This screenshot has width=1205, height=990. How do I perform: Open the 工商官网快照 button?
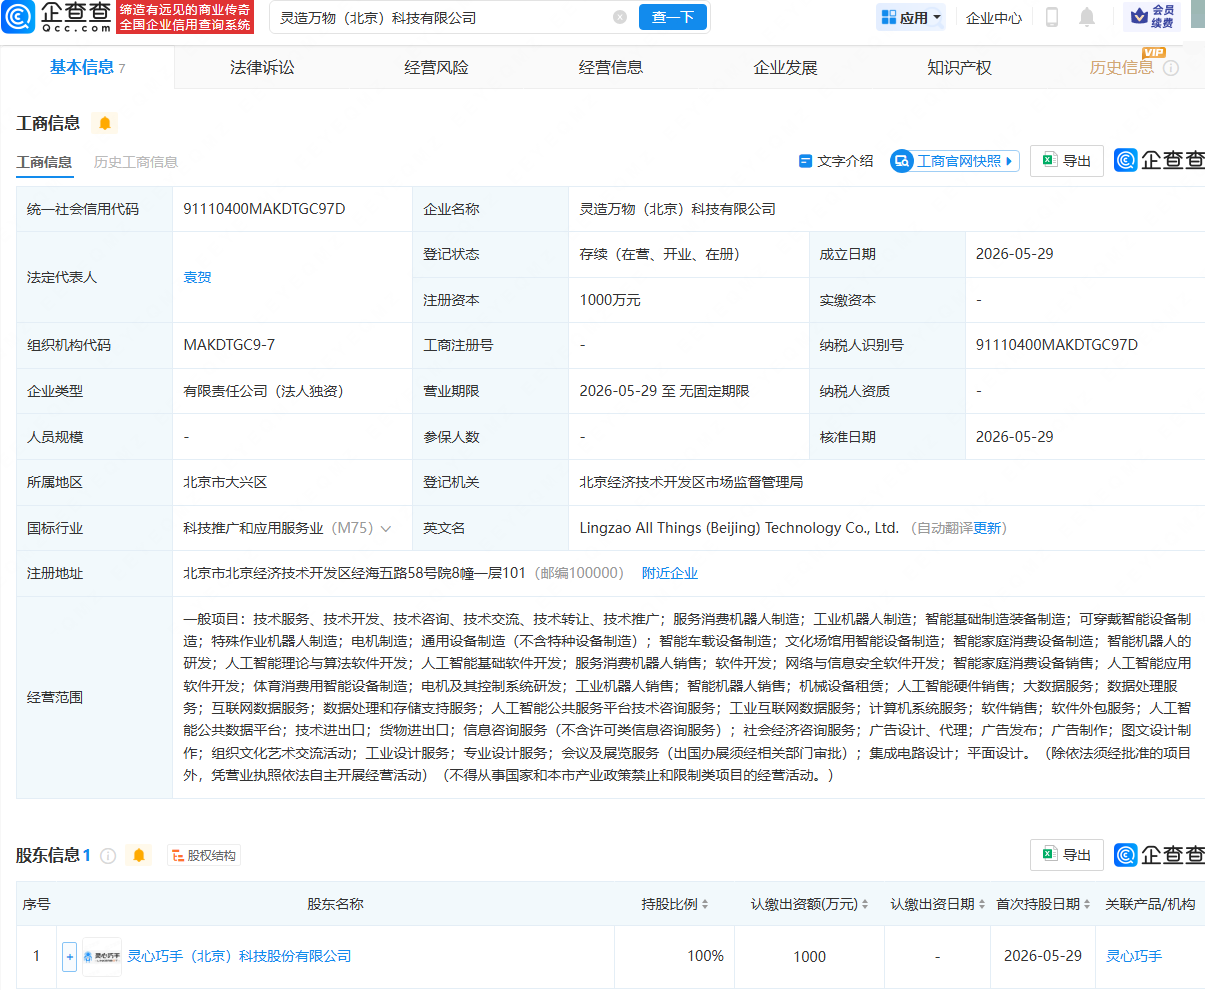click(x=955, y=161)
